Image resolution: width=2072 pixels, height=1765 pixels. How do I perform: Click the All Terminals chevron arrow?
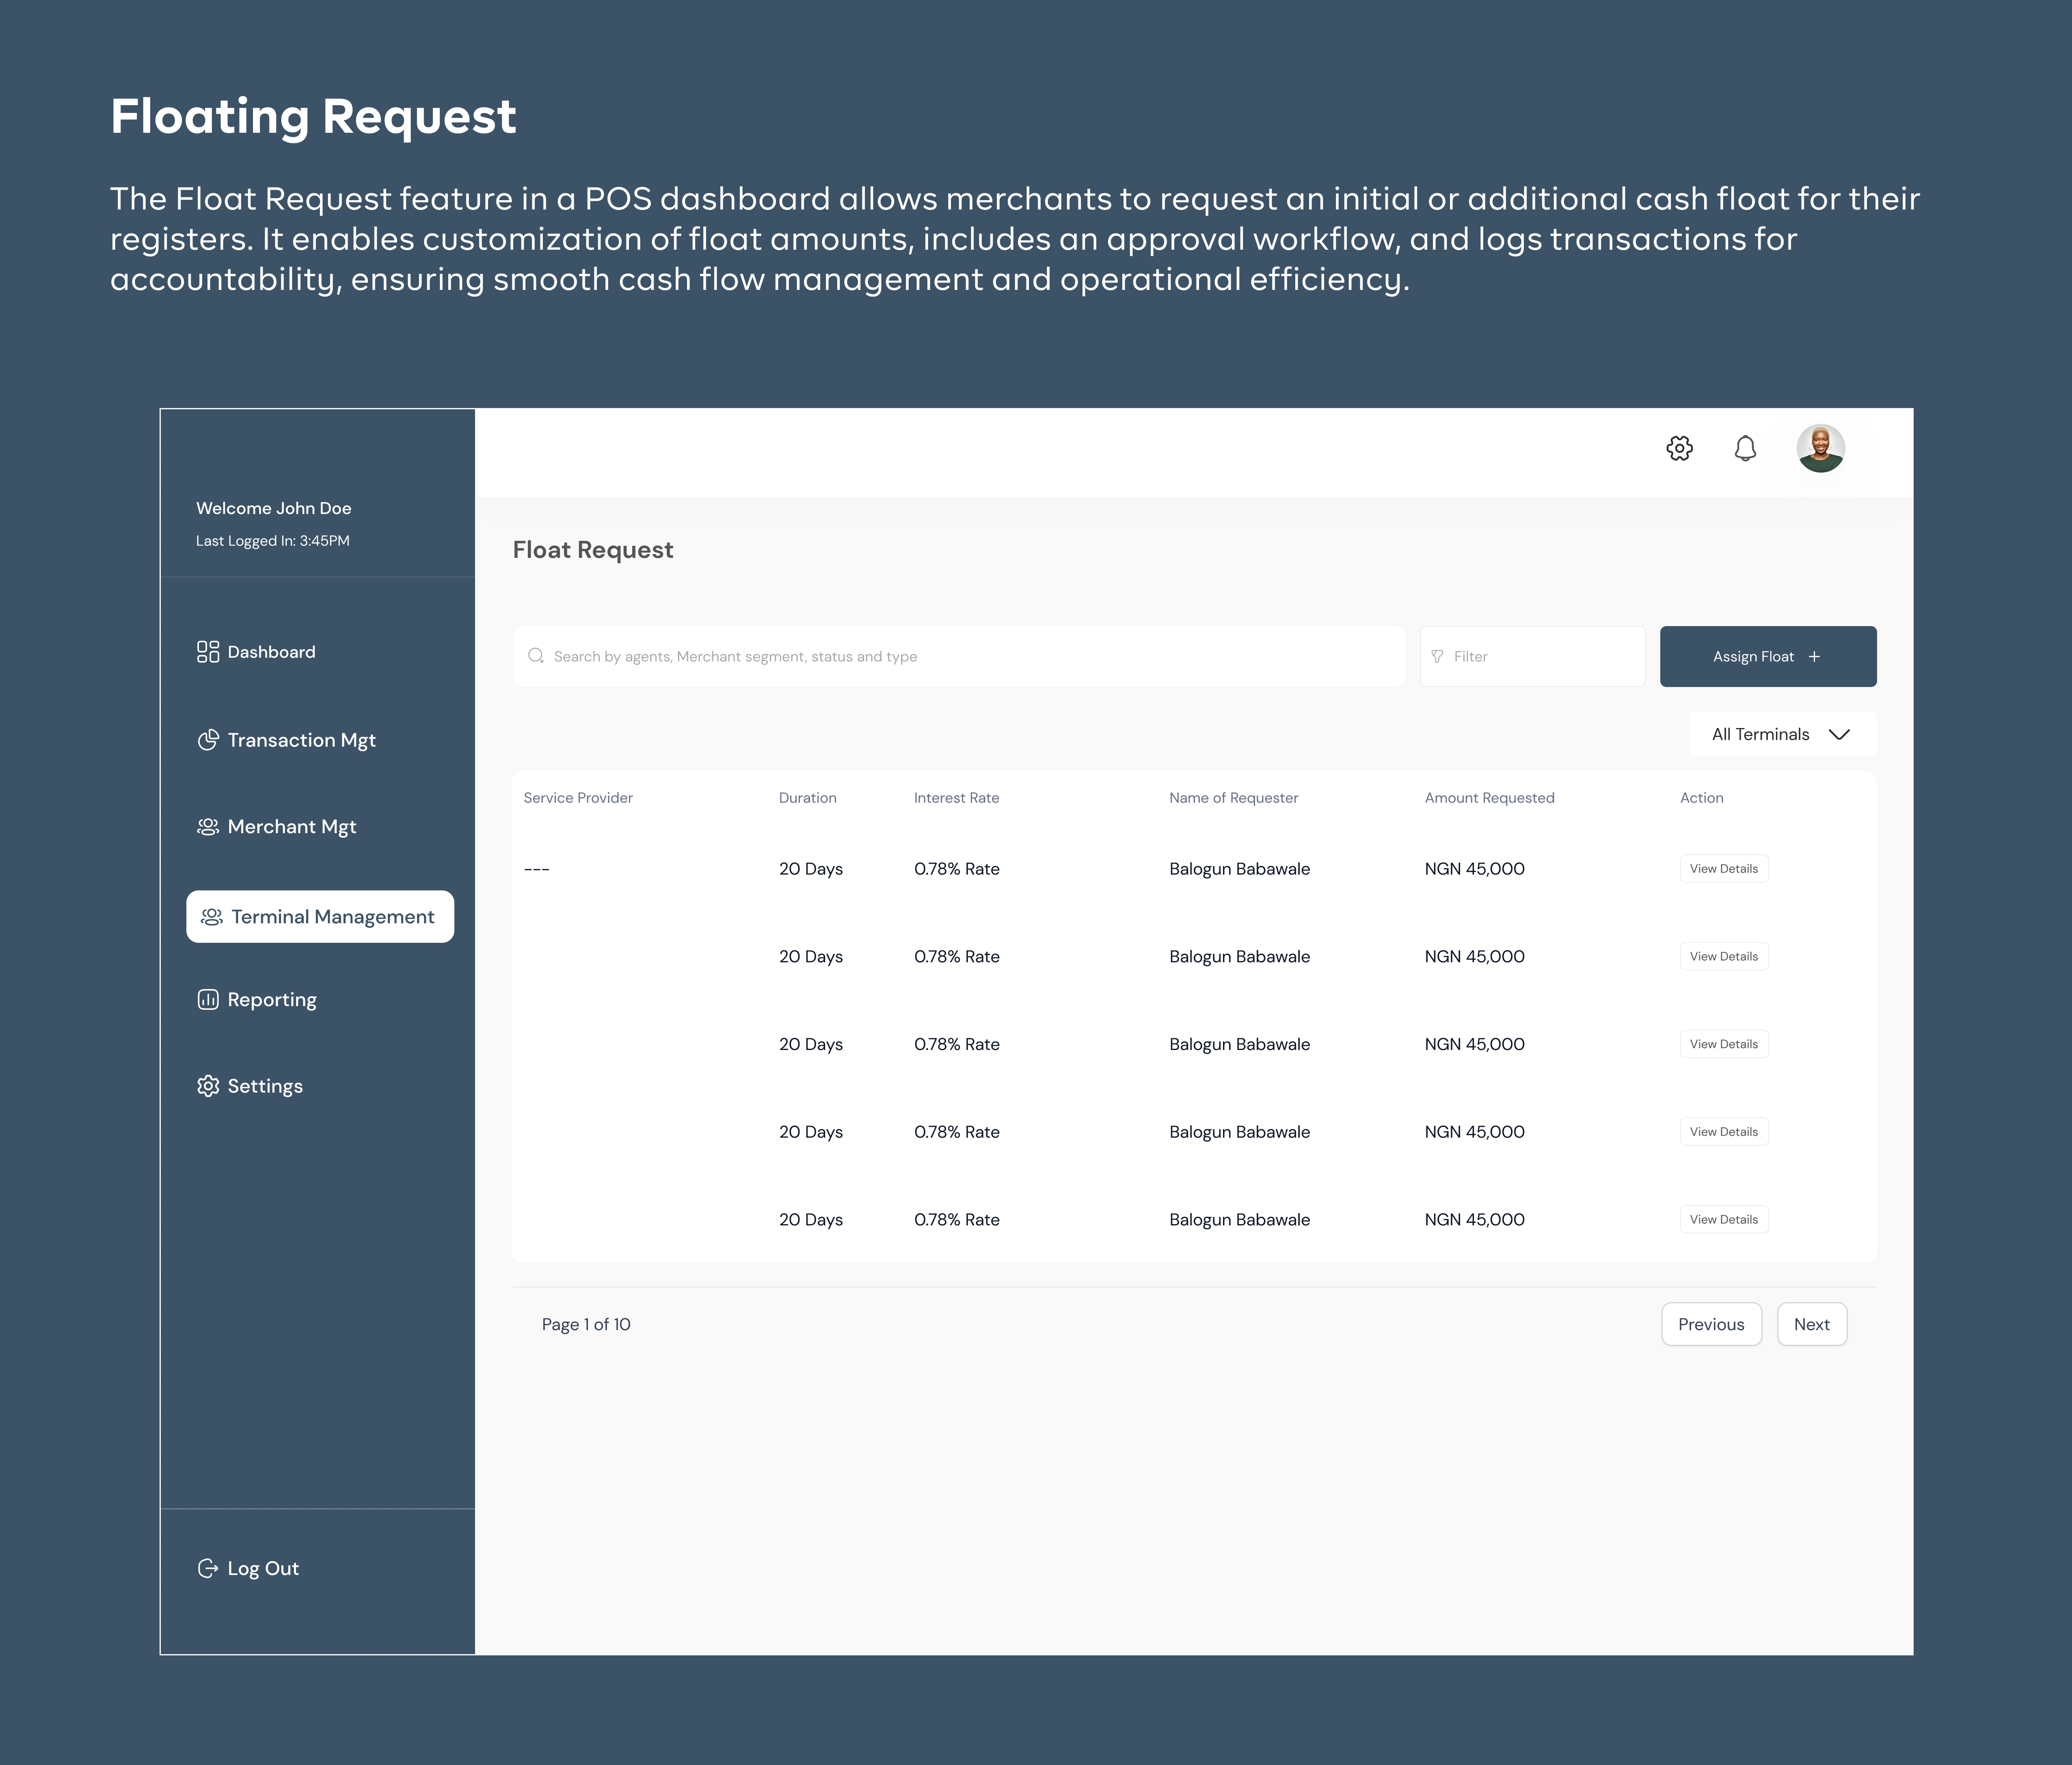[1839, 734]
